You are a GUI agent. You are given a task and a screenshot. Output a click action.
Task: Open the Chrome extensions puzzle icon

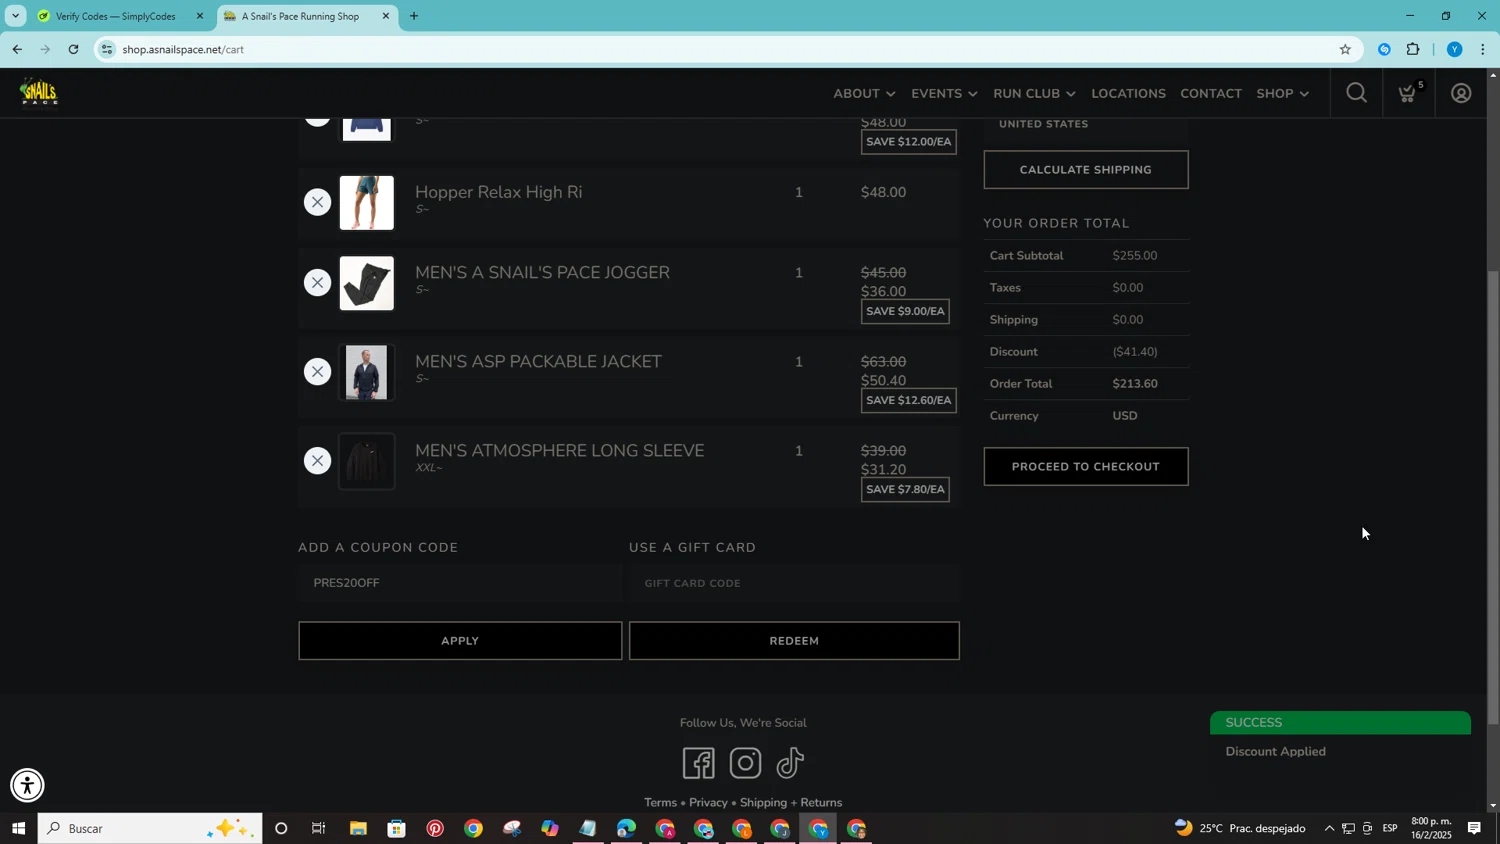1413,49
